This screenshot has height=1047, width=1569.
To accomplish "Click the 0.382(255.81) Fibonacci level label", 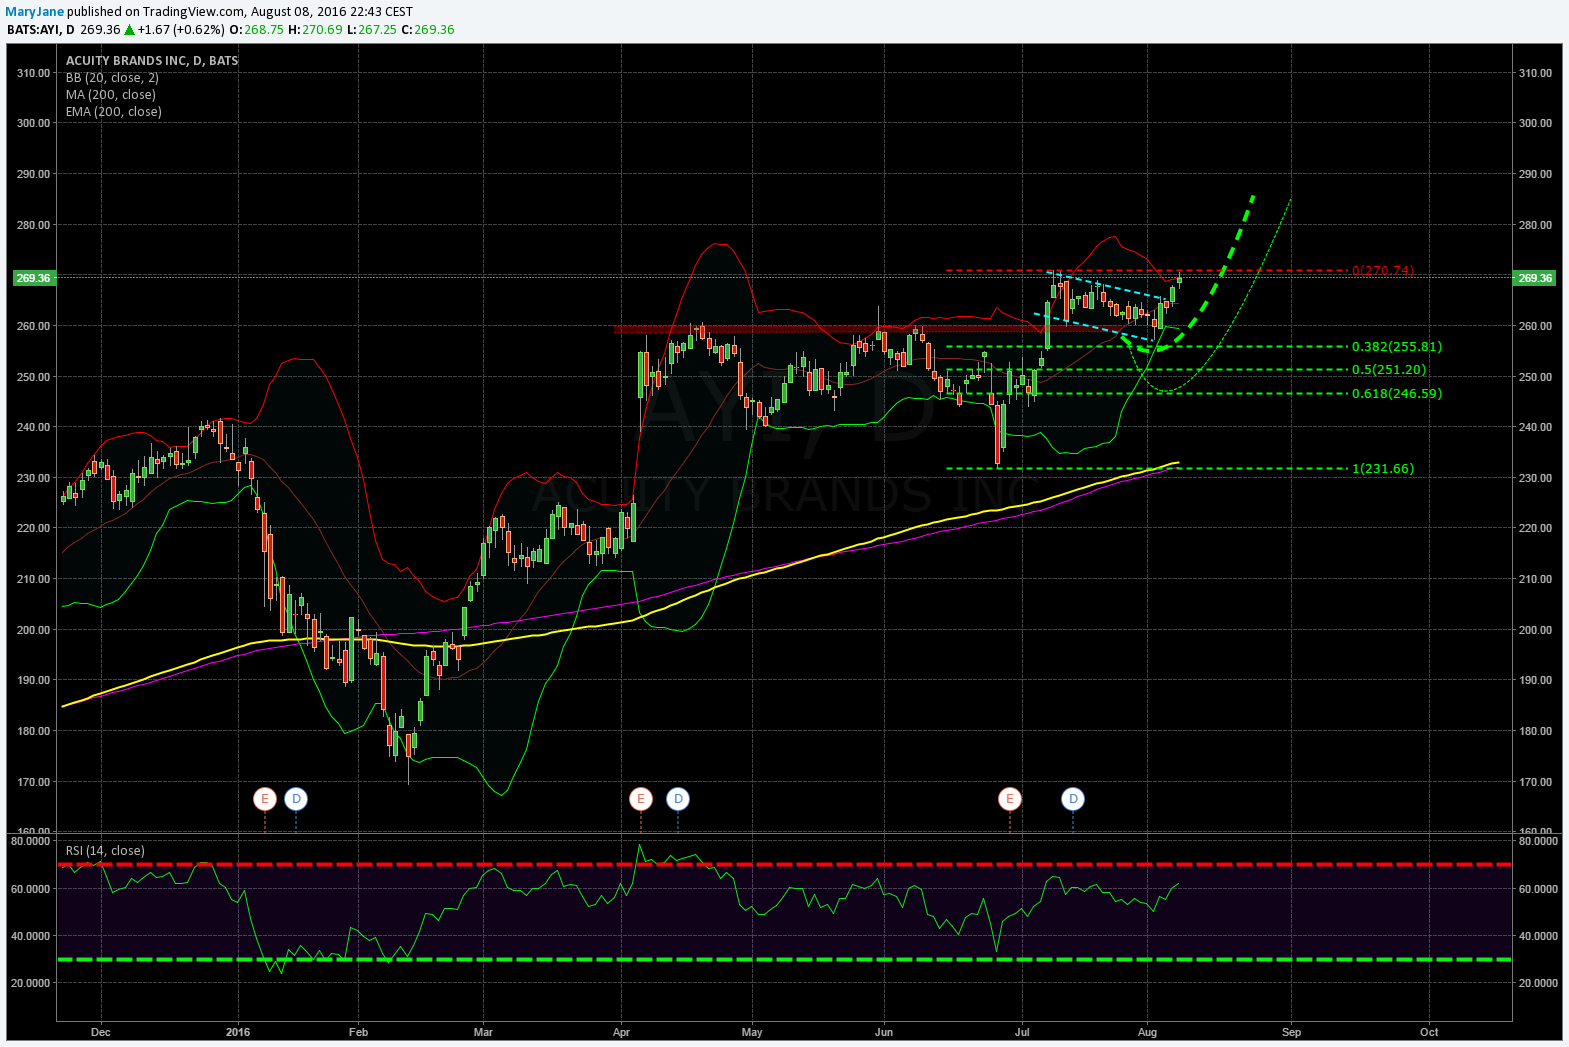I will point(1397,347).
